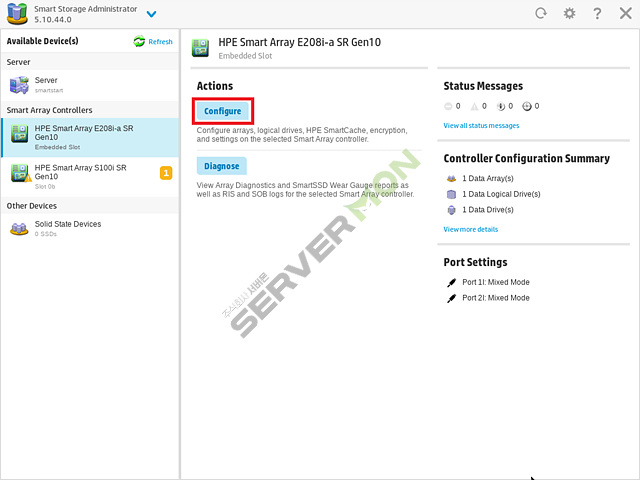This screenshot has width=640, height=480.
Task: Click the Configure button
Action: 222,111
